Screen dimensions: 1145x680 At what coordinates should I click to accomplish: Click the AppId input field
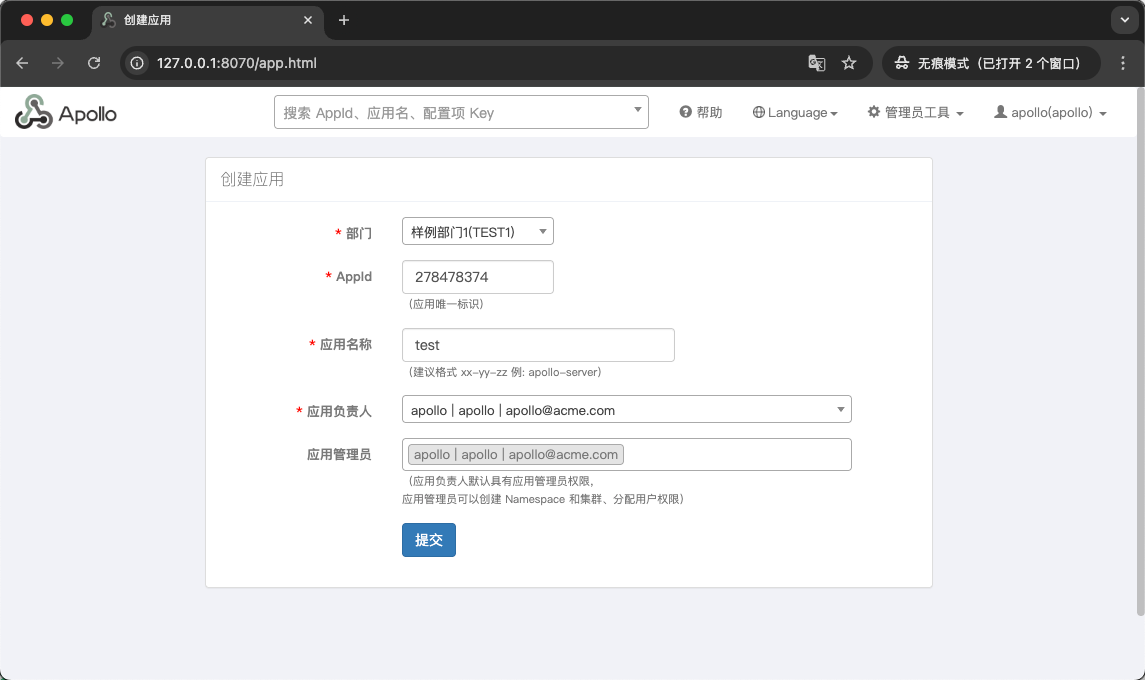(x=477, y=277)
